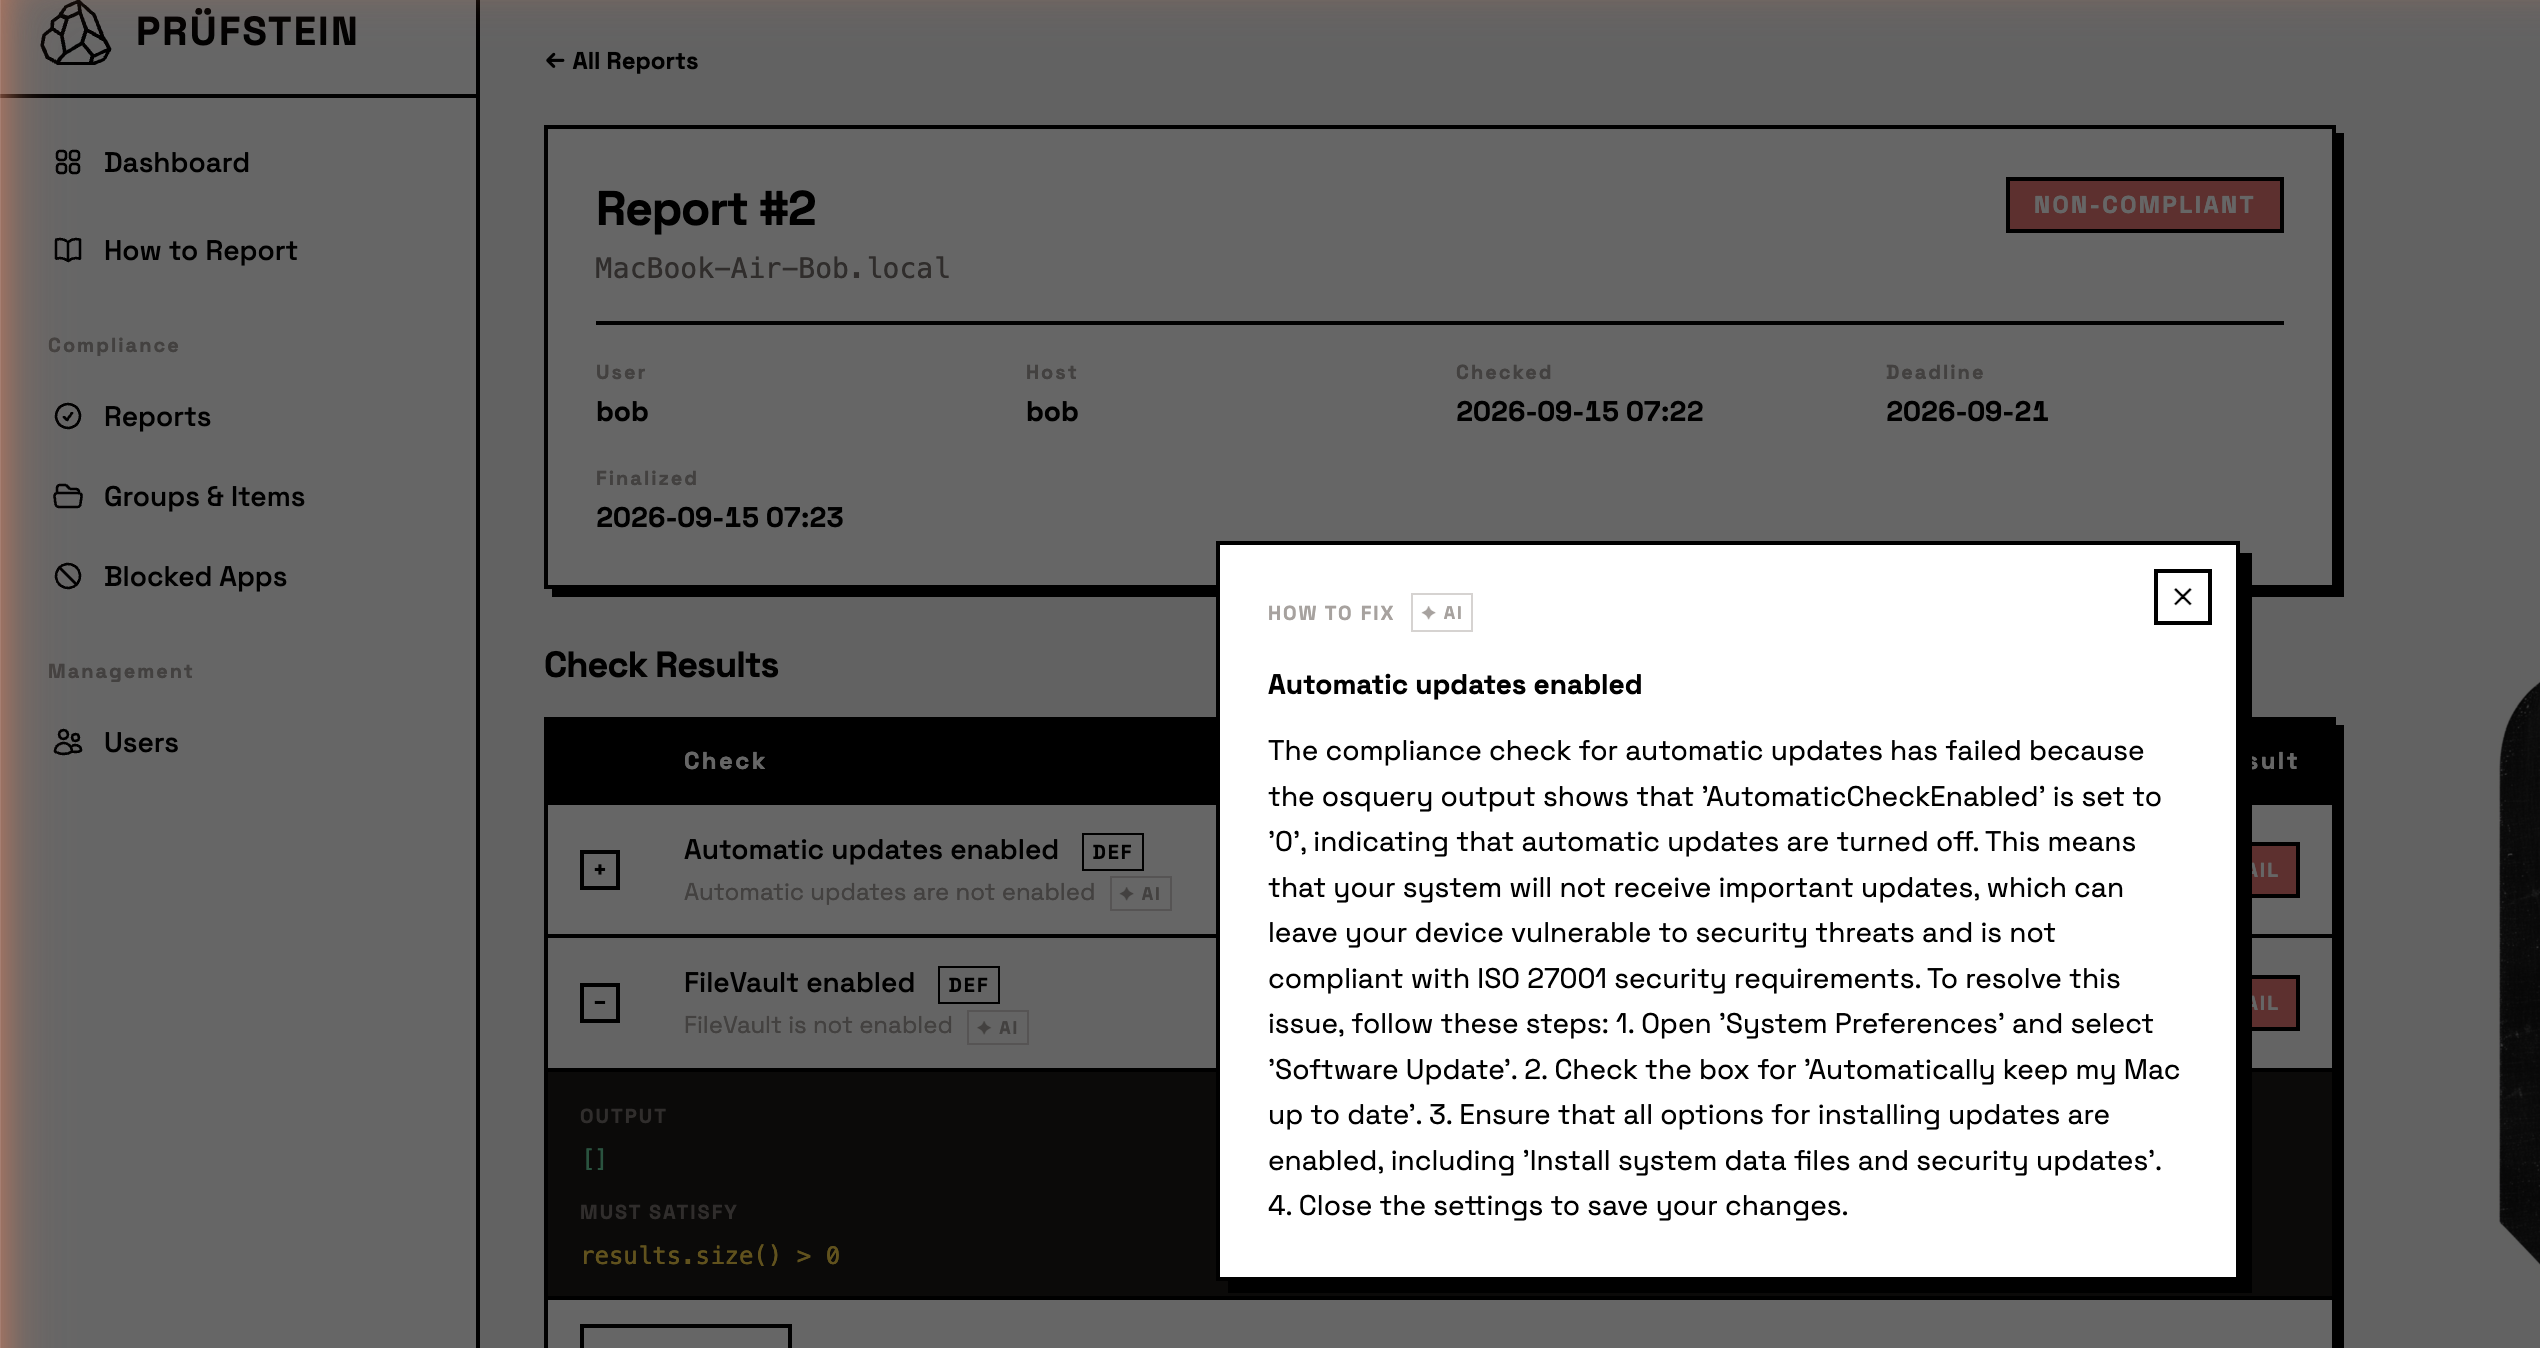The width and height of the screenshot is (2540, 1348).
Task: Open Dashboard from the sidebar
Action: [176, 162]
